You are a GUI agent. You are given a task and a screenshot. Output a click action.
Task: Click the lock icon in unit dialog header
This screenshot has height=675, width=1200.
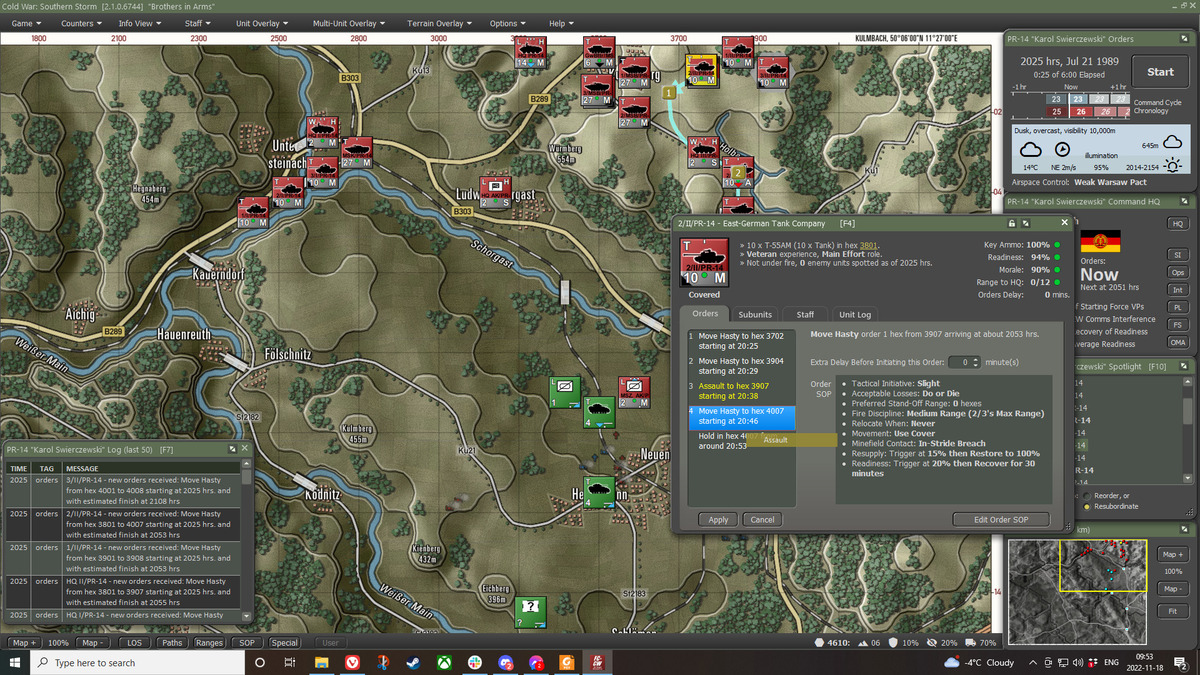1011,223
